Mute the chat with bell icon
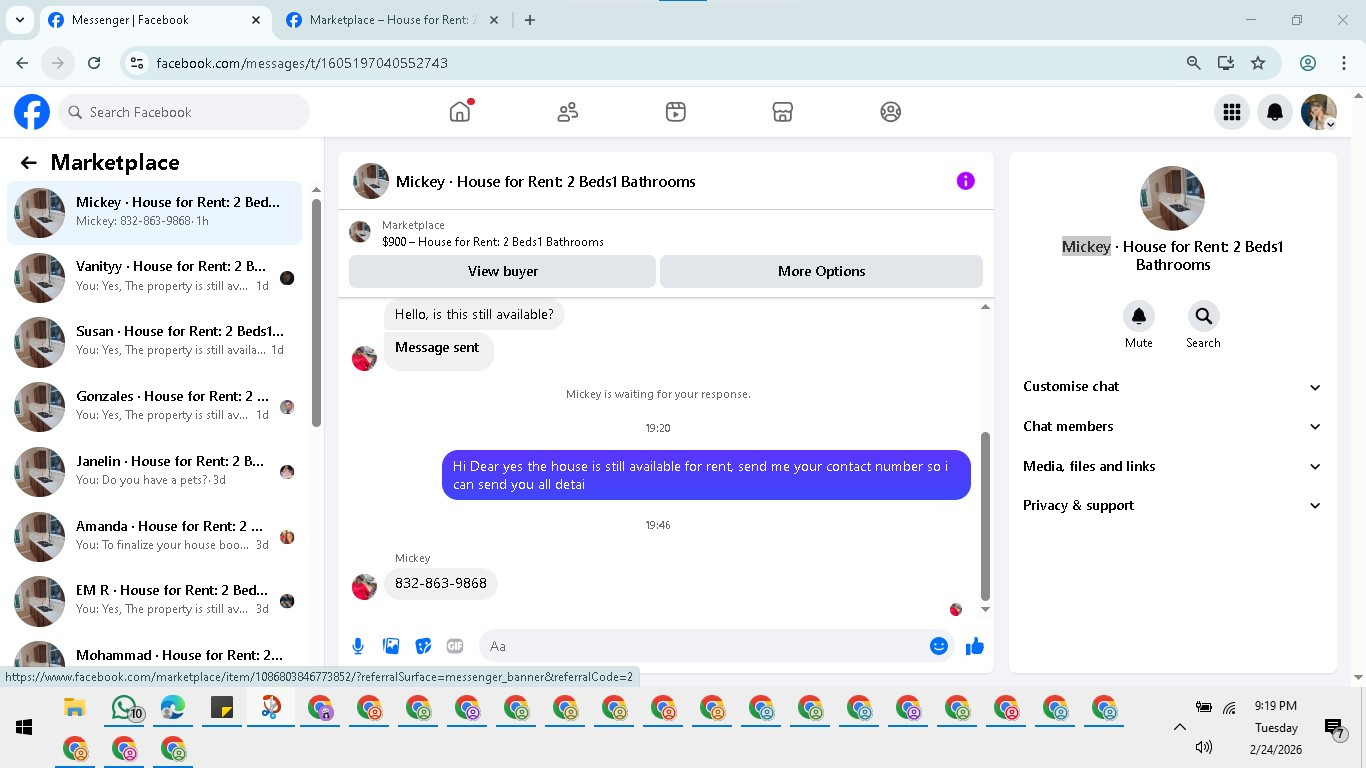1366x768 pixels. [1139, 316]
